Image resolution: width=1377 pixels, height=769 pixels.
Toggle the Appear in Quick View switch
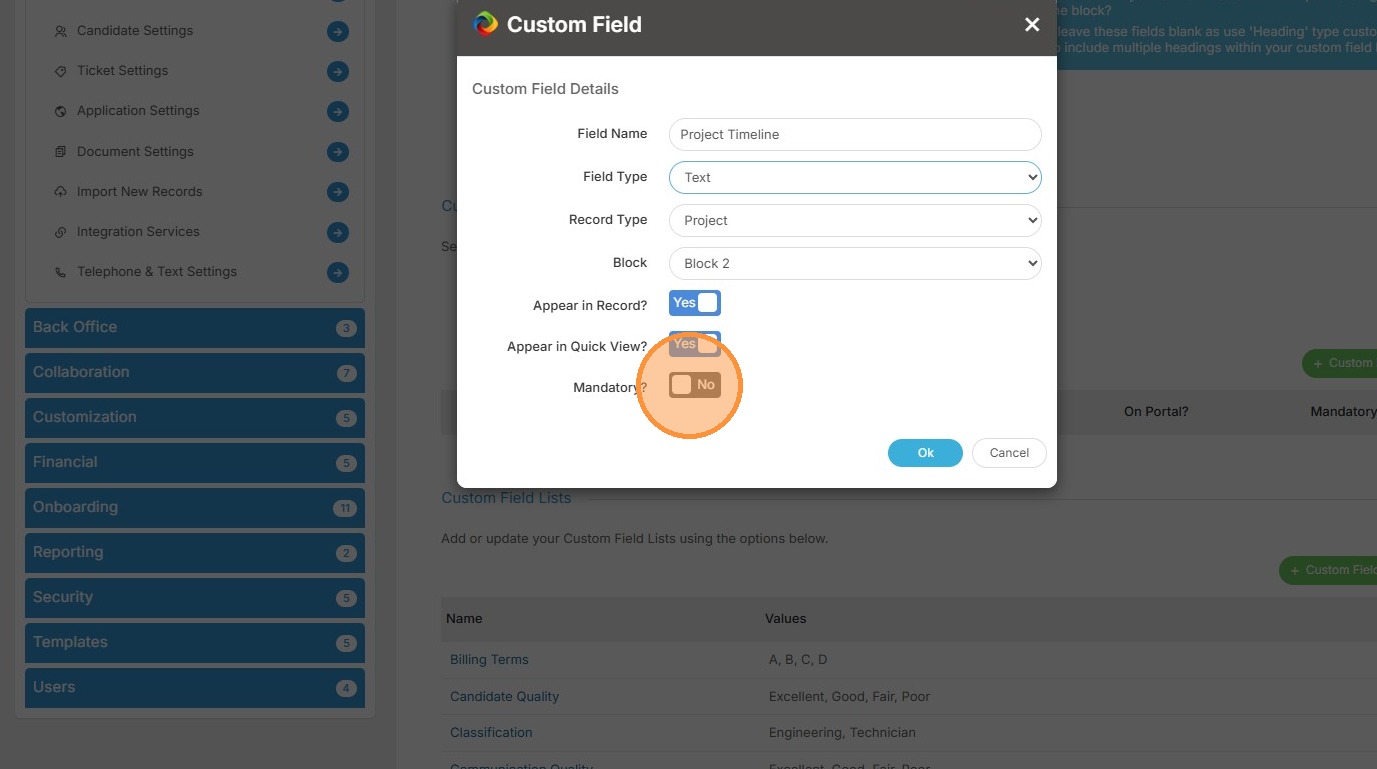[x=695, y=345]
